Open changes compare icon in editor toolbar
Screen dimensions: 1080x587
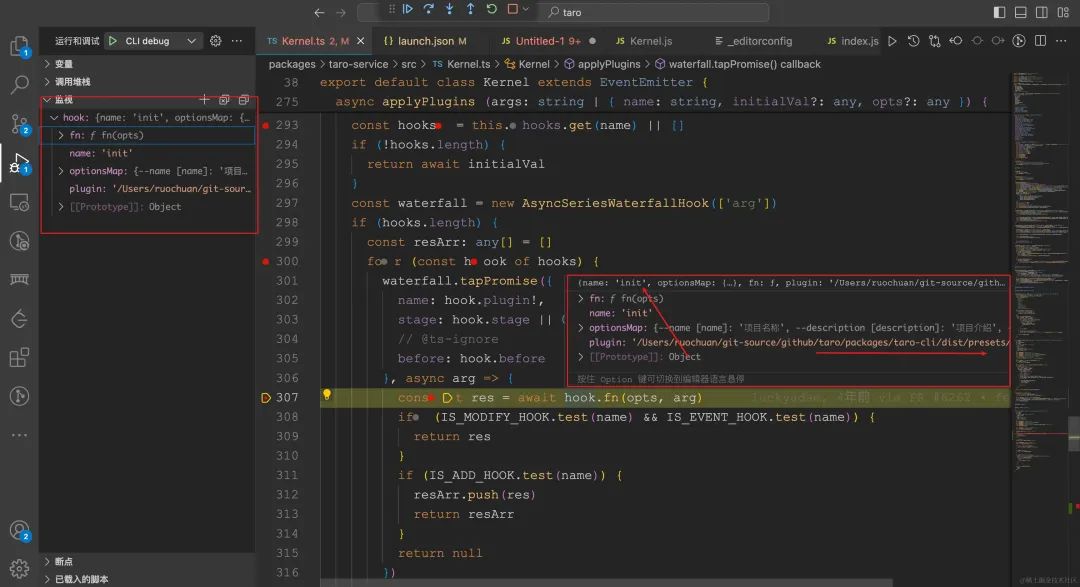coord(935,41)
